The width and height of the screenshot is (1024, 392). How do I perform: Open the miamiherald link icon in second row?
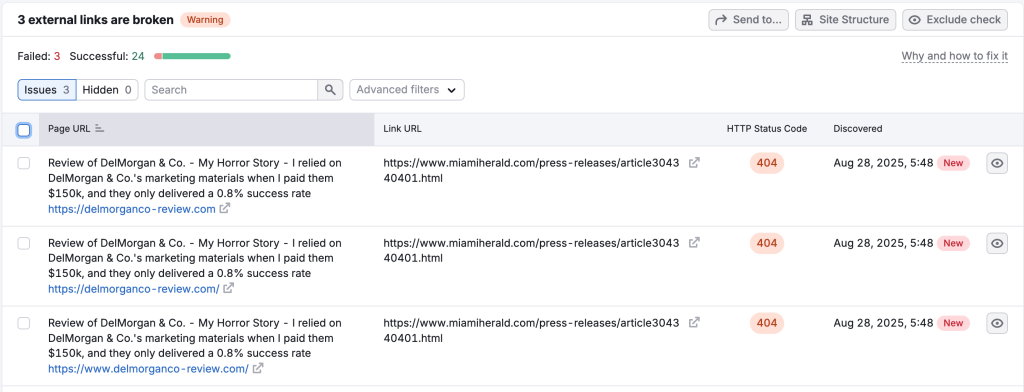[695, 242]
